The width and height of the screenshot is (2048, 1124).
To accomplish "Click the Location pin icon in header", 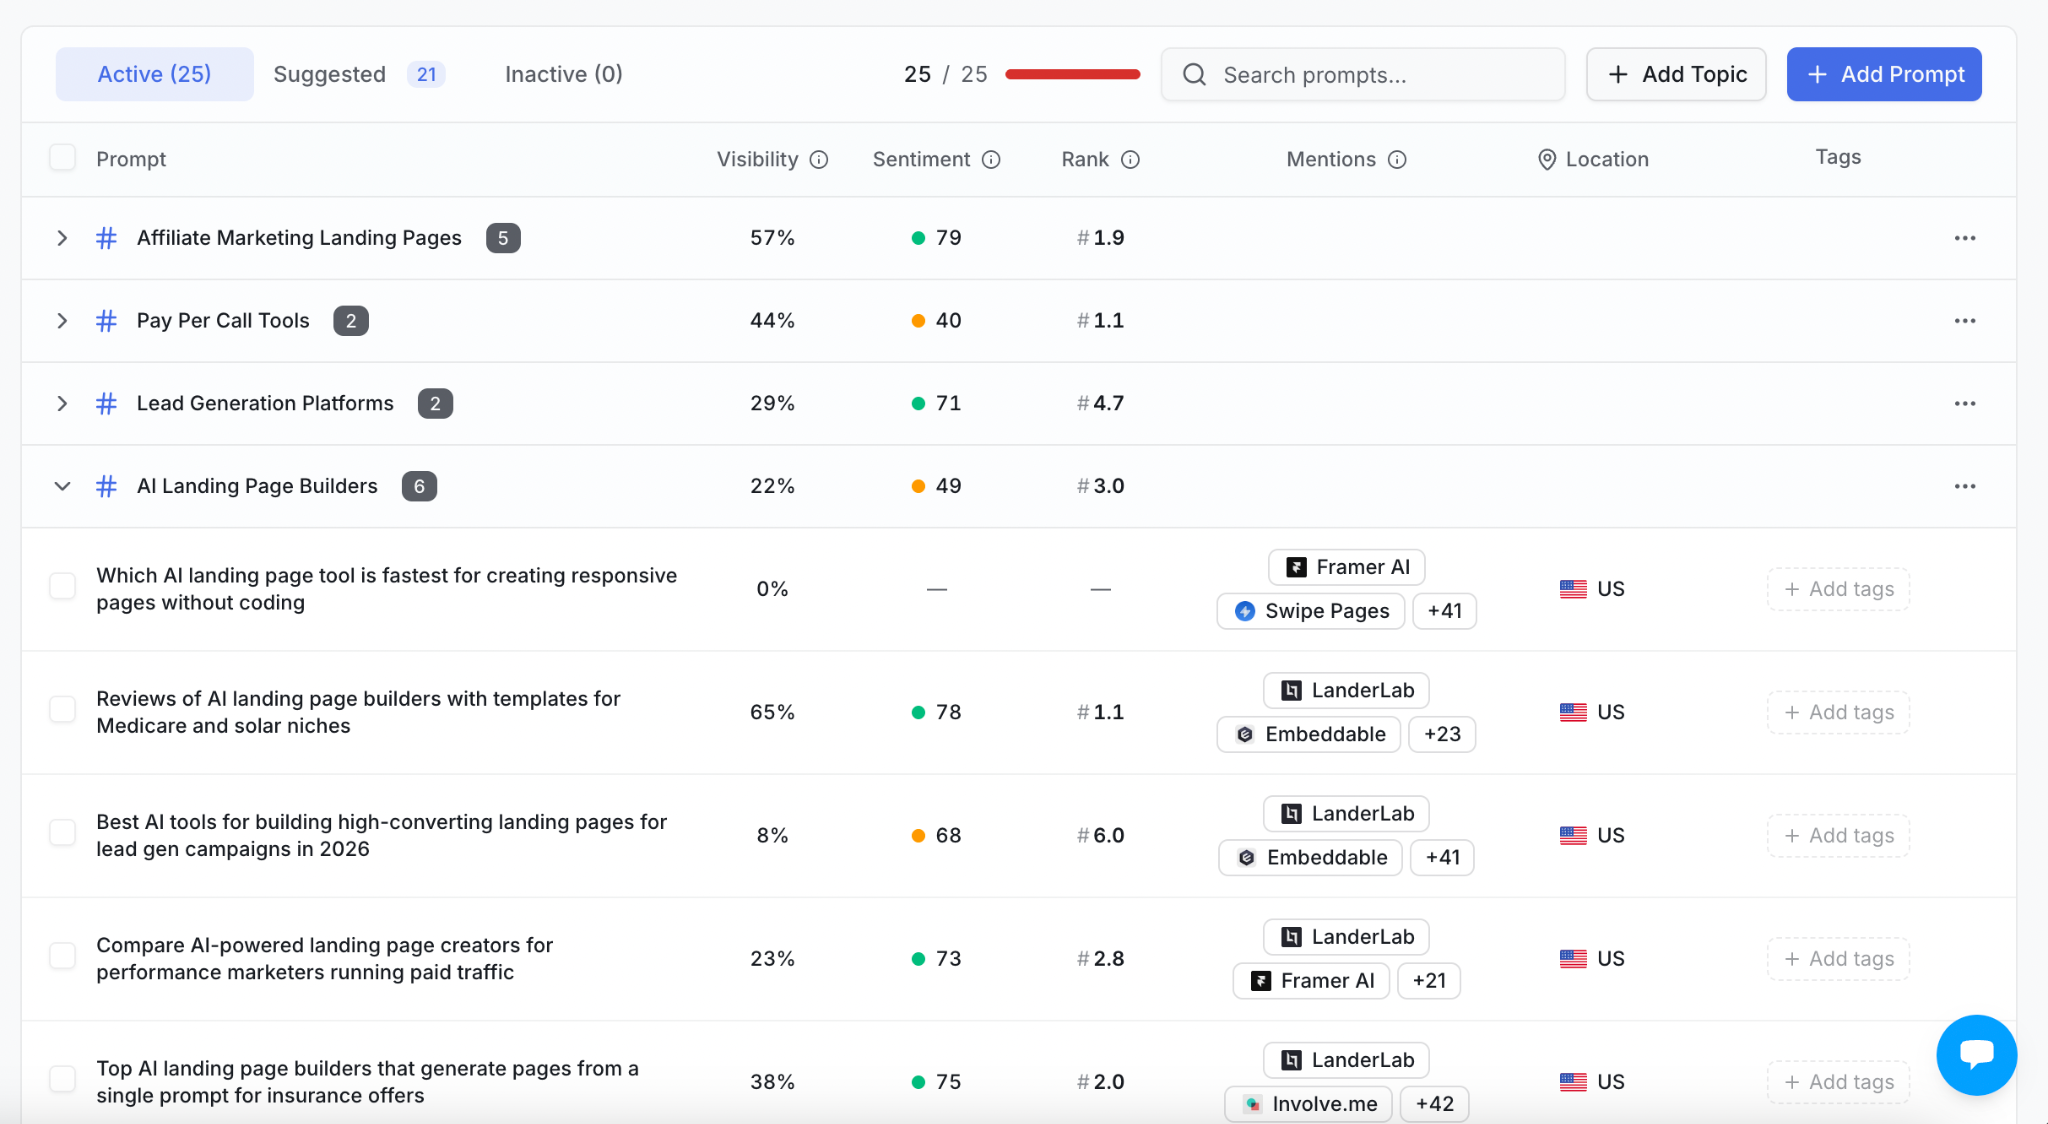I will pyautogui.click(x=1546, y=160).
